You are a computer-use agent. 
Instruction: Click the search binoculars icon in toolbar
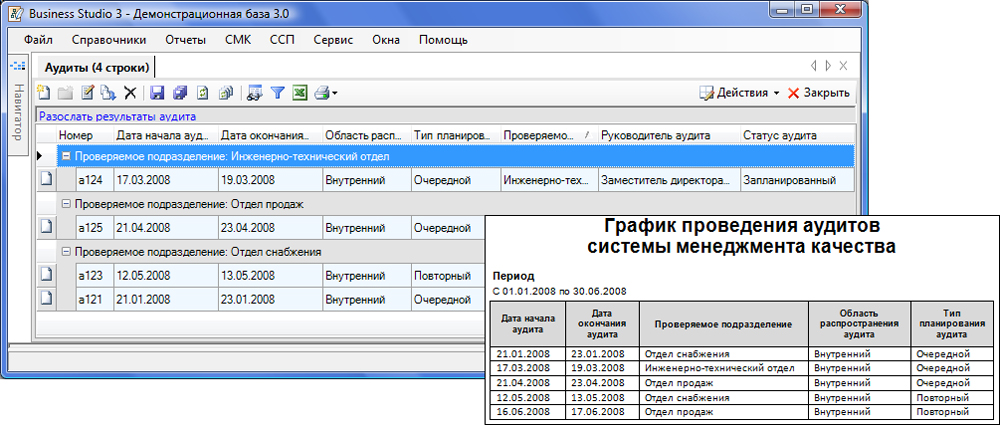click(254, 93)
